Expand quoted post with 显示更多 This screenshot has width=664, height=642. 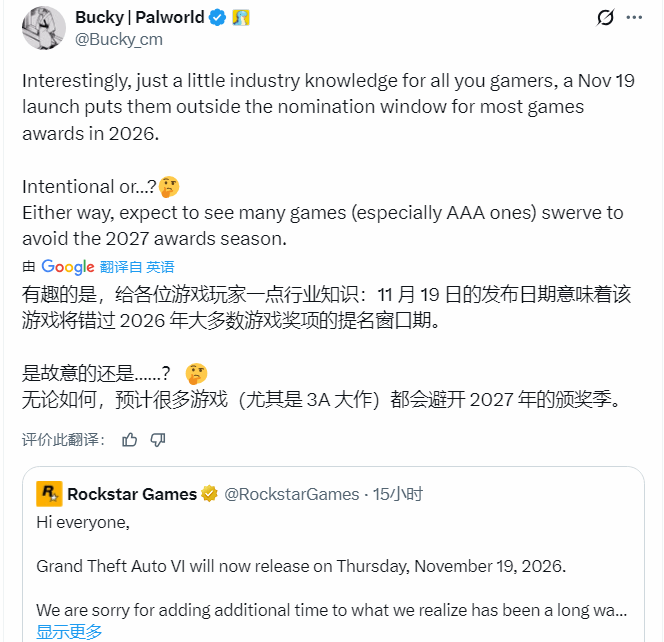pos(69,631)
